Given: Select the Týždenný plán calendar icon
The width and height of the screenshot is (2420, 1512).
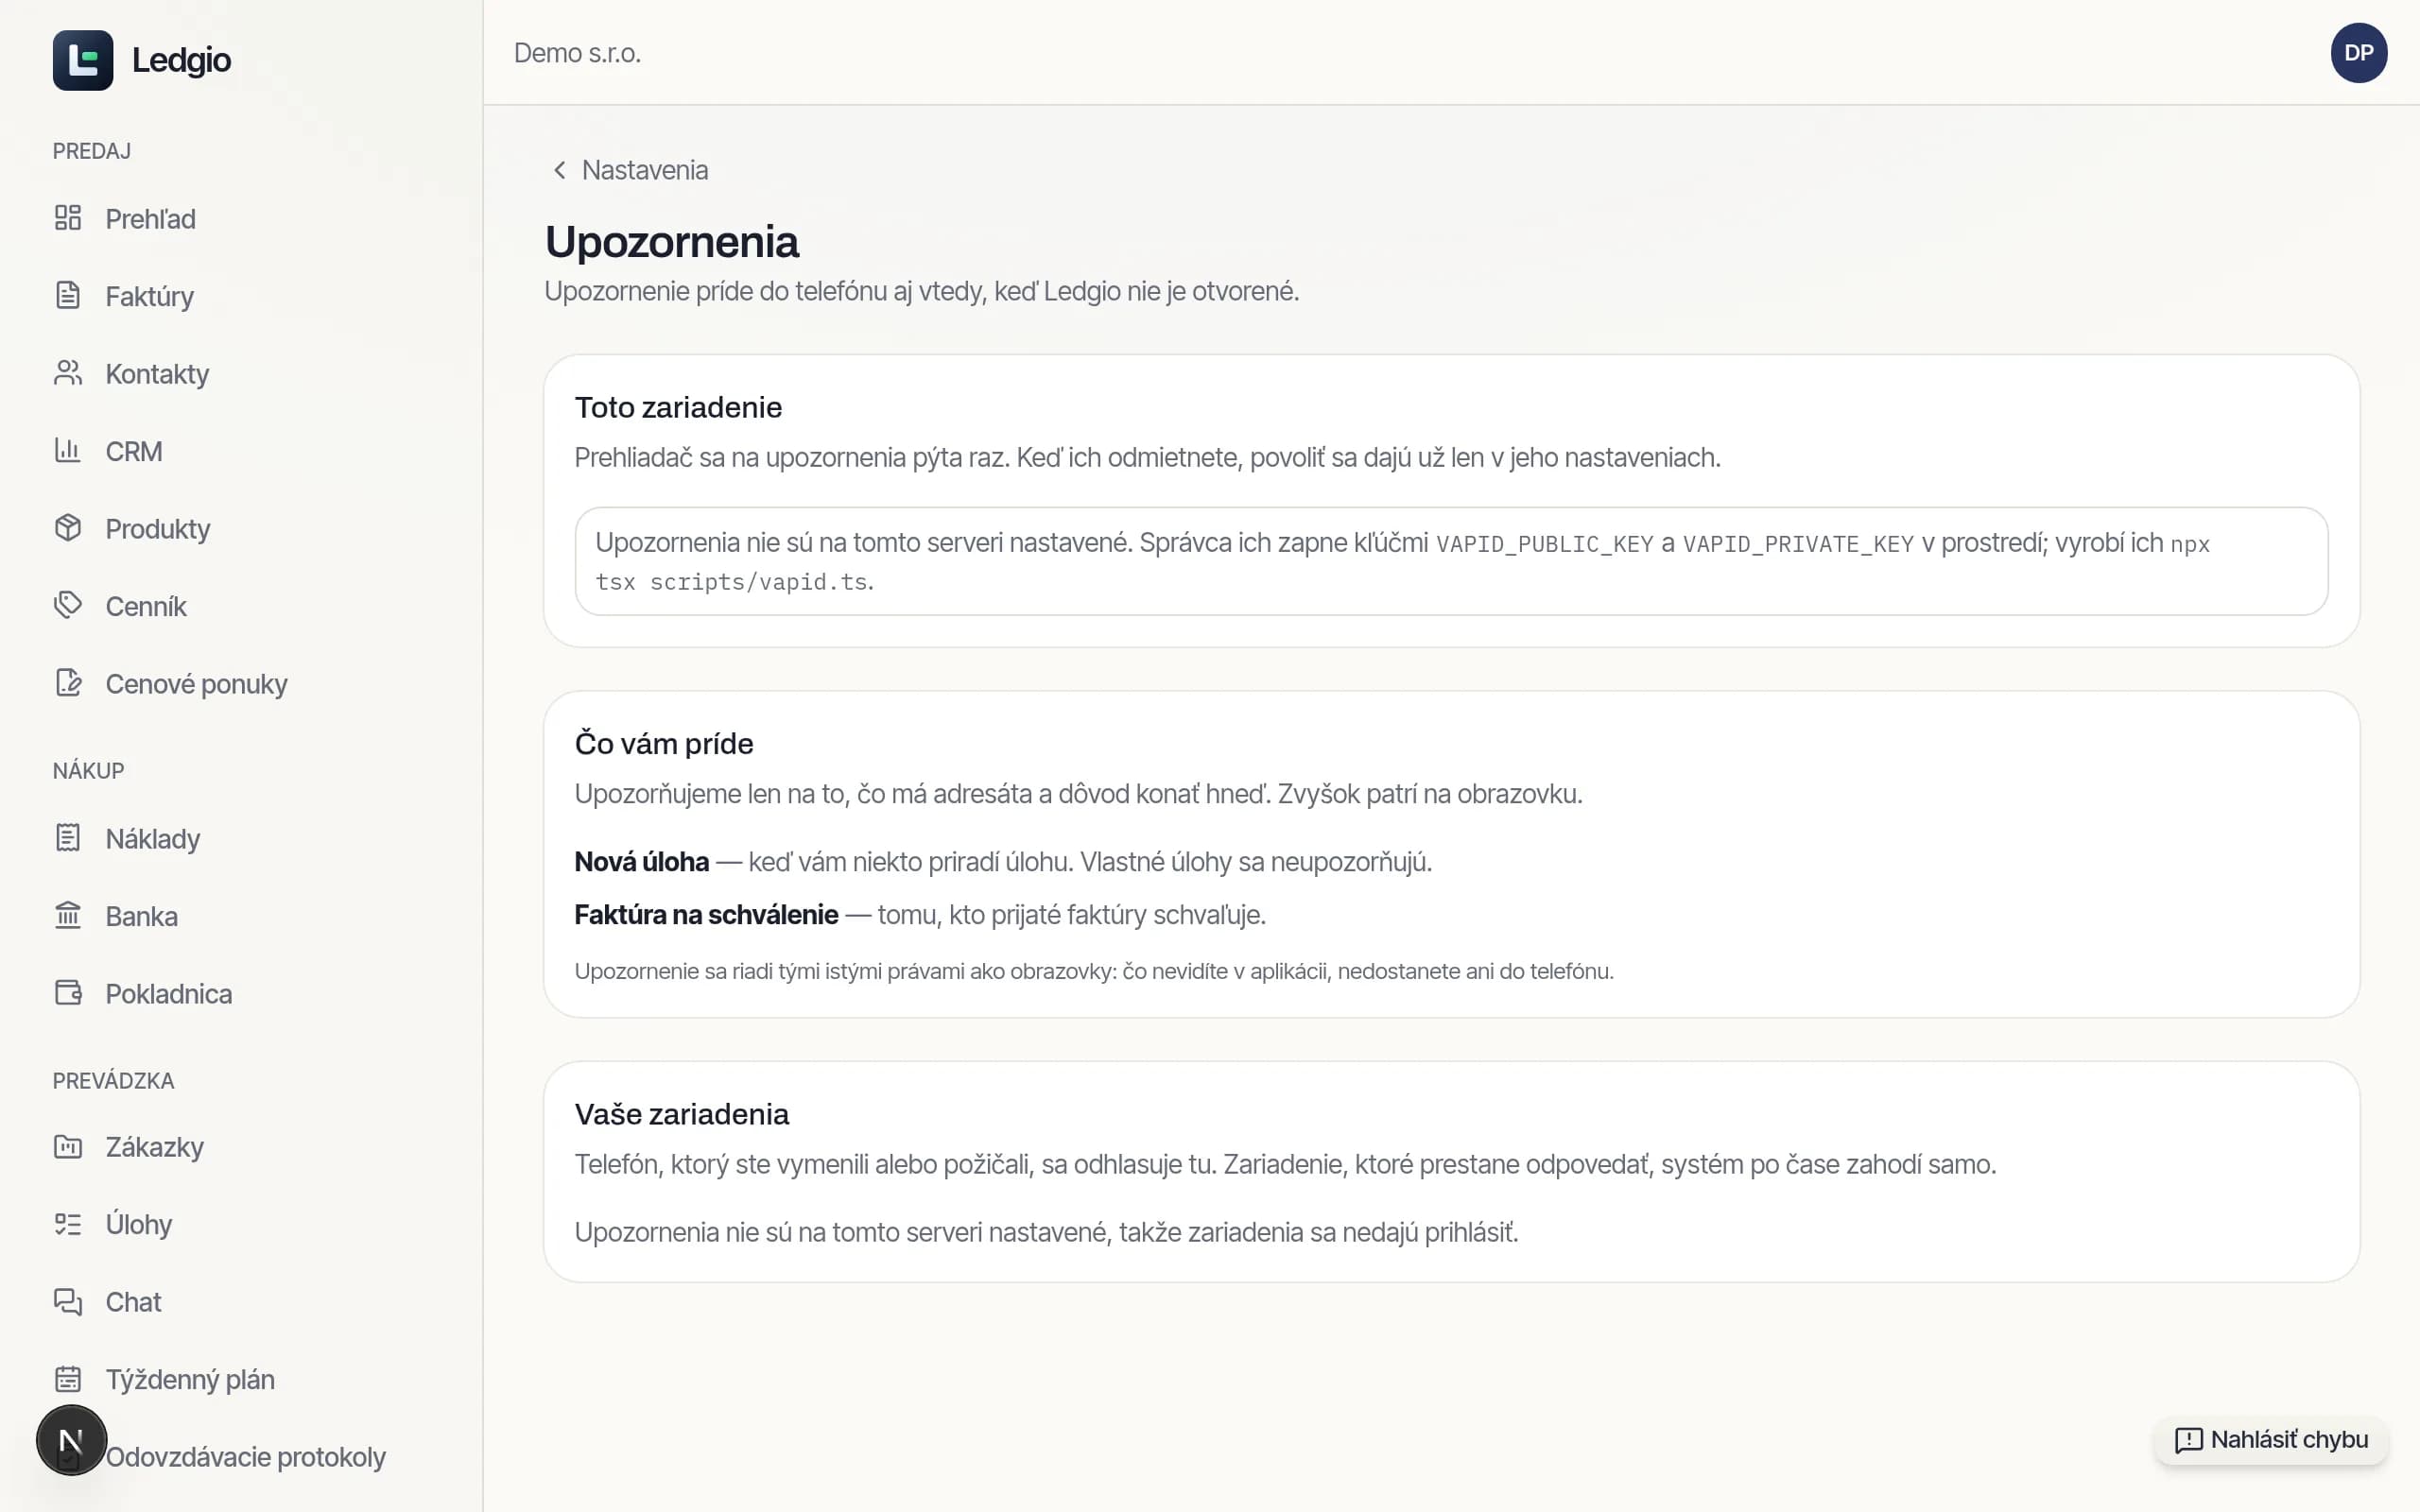Looking at the screenshot, I should click(x=68, y=1379).
